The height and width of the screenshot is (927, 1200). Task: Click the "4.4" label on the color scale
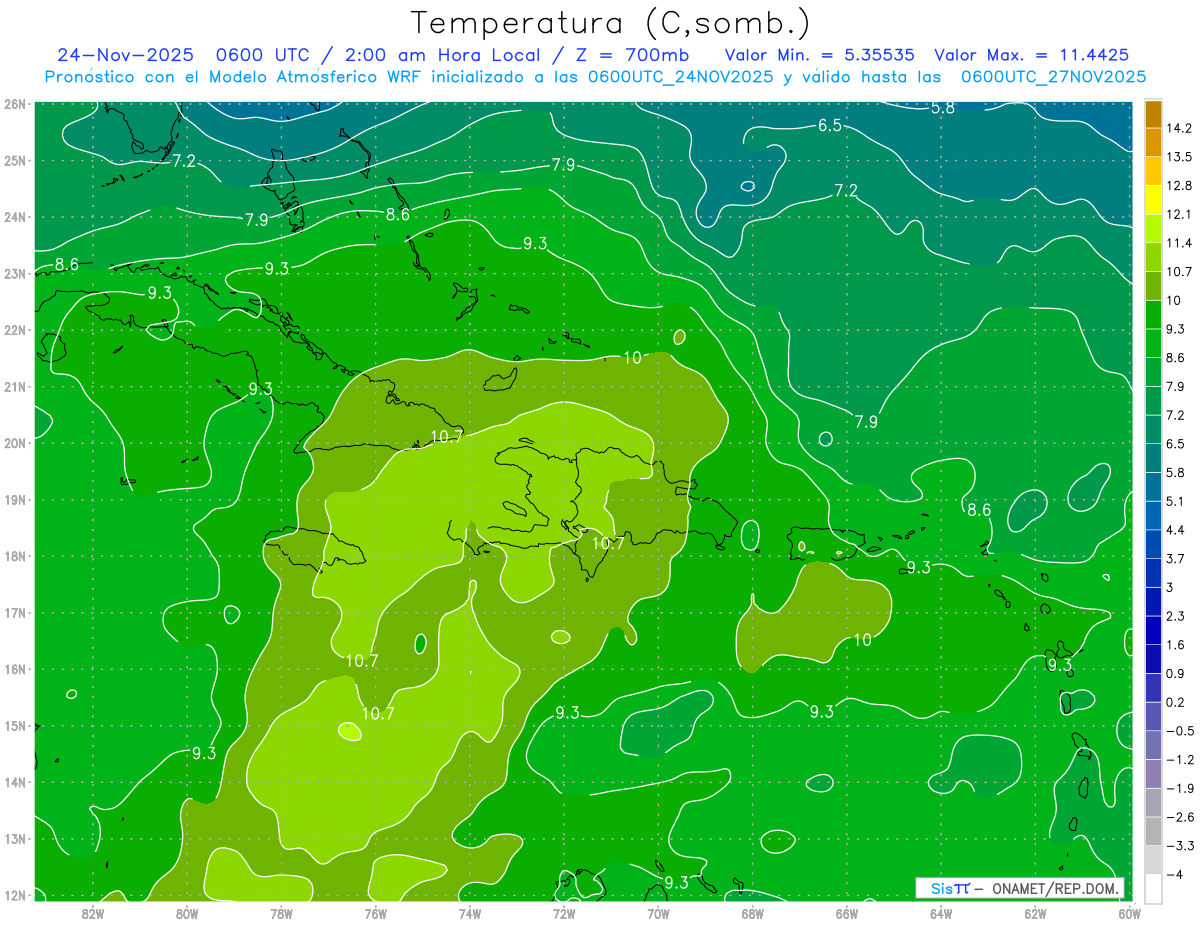pos(1176,530)
